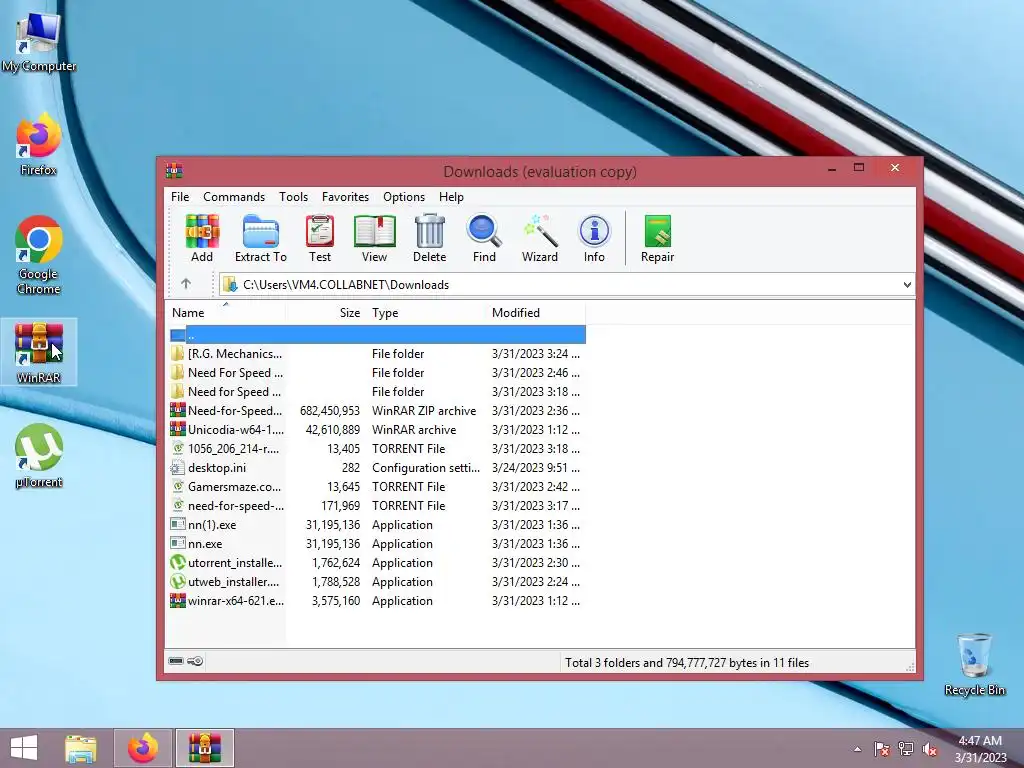Image resolution: width=1024 pixels, height=768 pixels.
Task: Click the Repair toolbar icon
Action: click(x=658, y=238)
